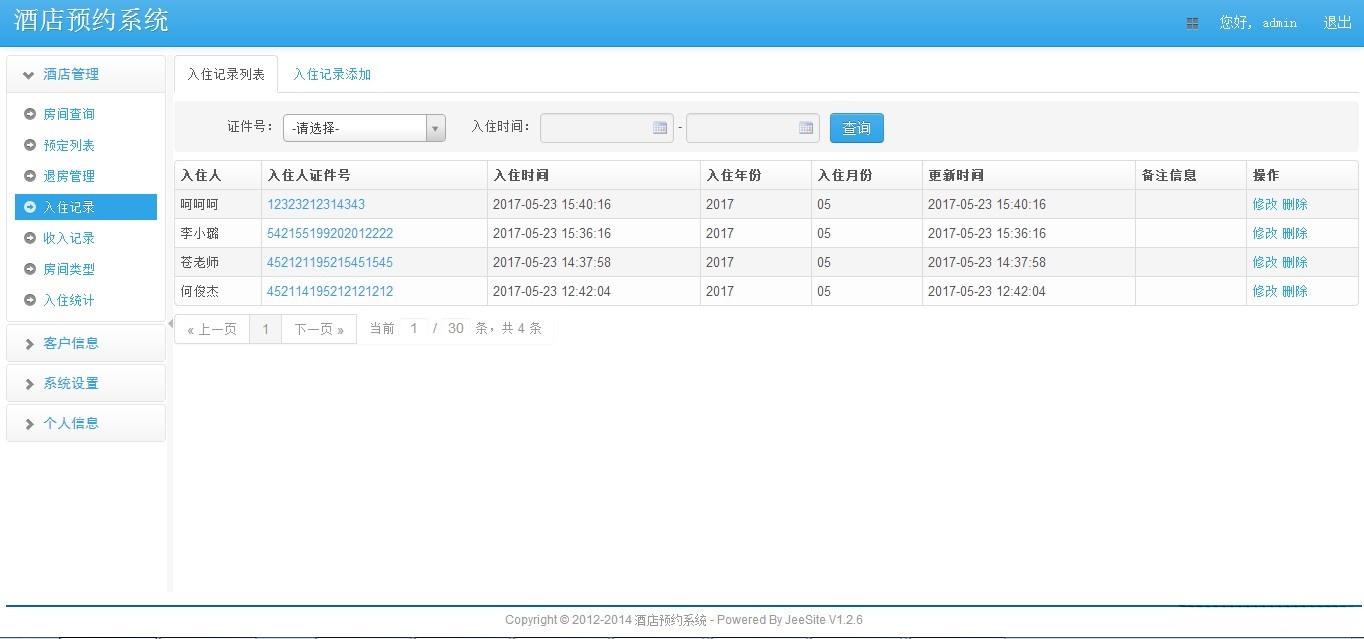The image size is (1364, 639).
Task: Open the calendar icon in end date field
Action: tap(806, 128)
